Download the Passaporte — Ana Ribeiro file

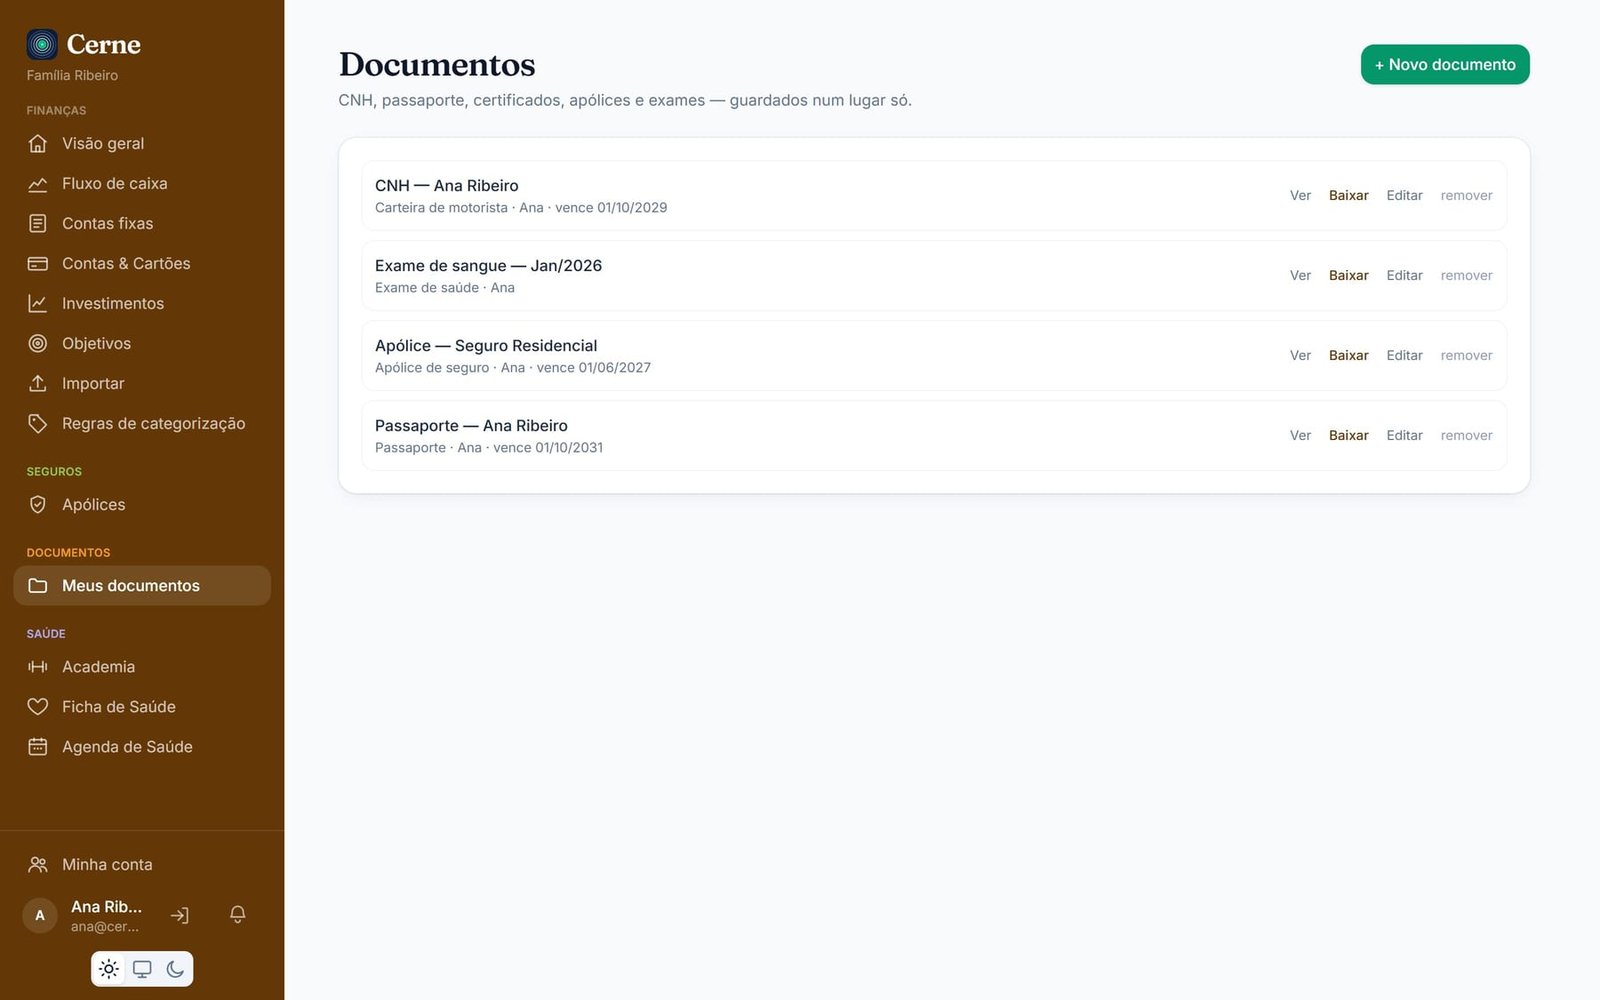coord(1348,435)
